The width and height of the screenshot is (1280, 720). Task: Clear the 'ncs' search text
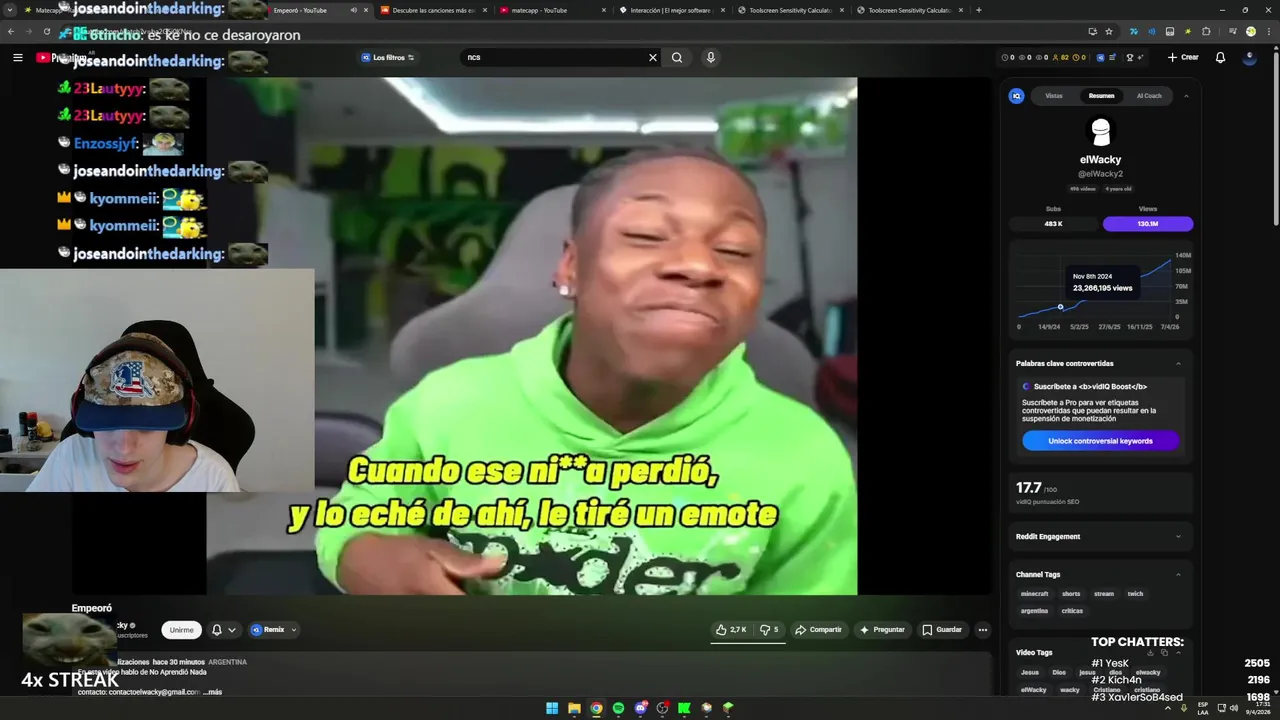(x=653, y=58)
